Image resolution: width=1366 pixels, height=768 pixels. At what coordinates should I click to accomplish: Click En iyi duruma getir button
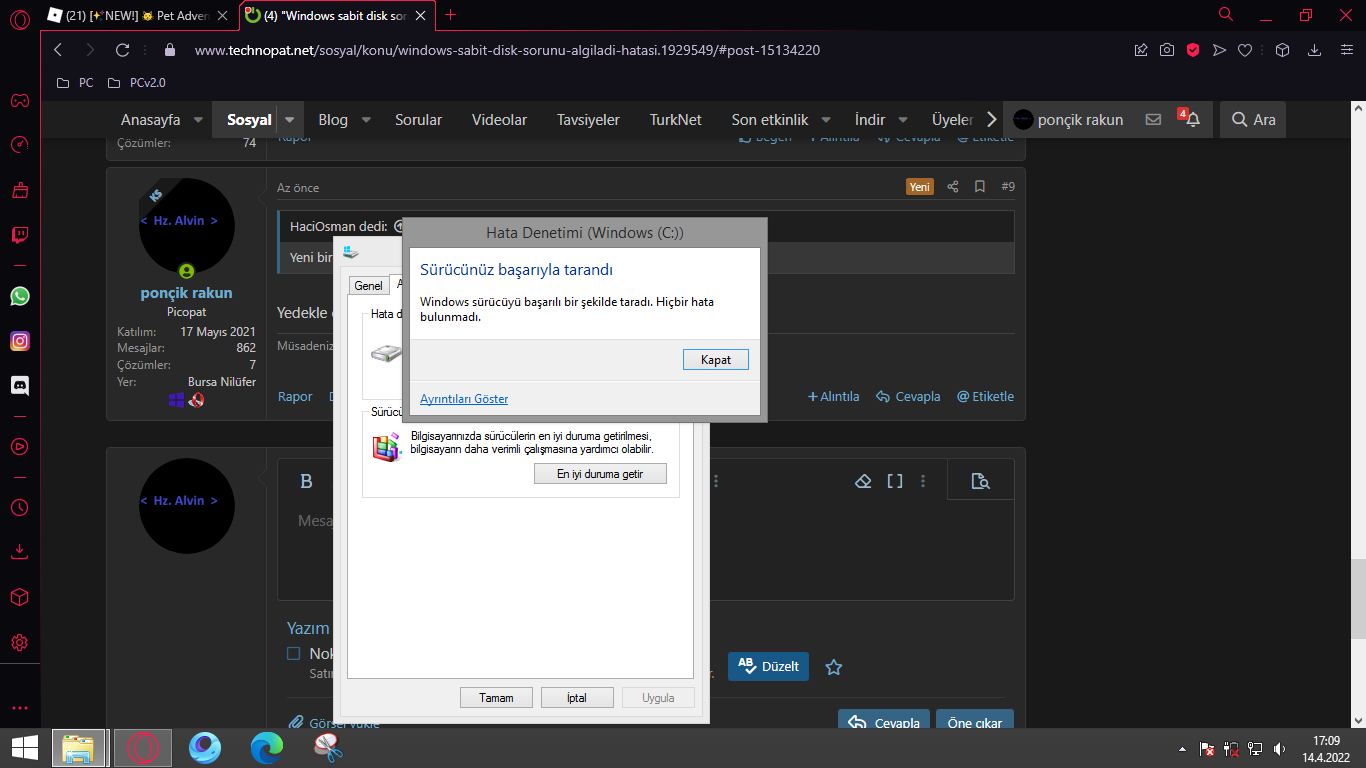click(600, 474)
